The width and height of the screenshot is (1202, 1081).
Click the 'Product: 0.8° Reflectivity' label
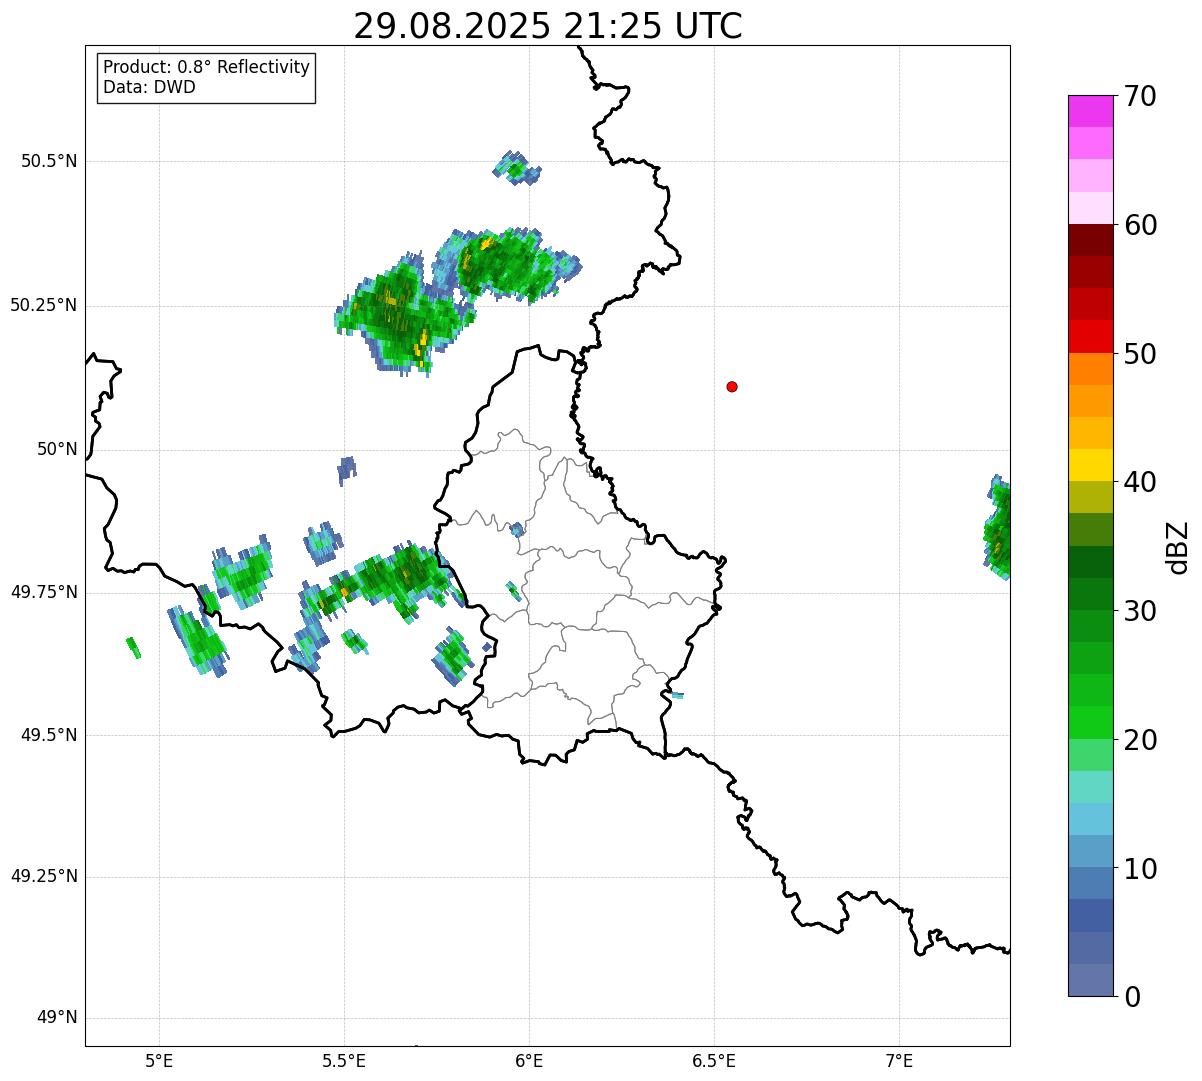207,67
